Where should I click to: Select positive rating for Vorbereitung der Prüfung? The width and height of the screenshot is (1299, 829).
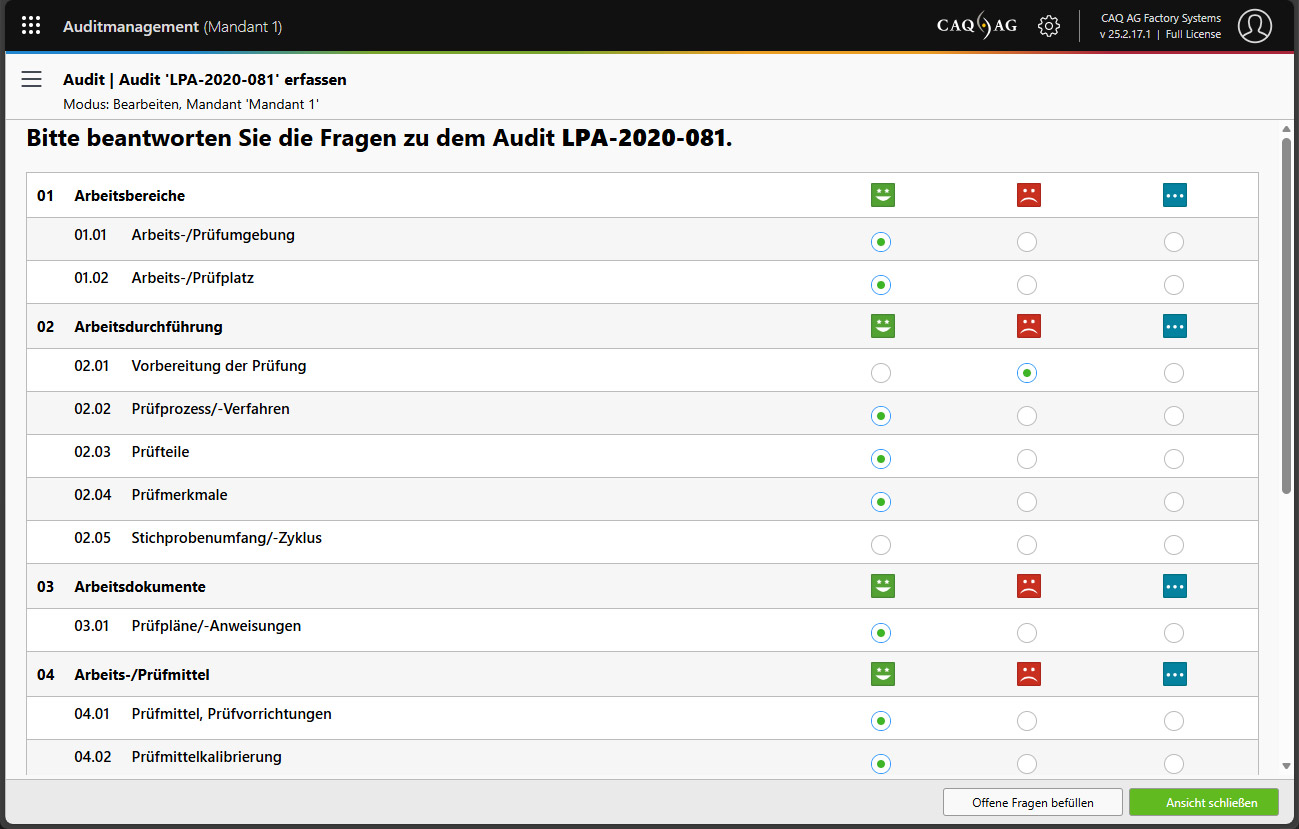(x=881, y=373)
